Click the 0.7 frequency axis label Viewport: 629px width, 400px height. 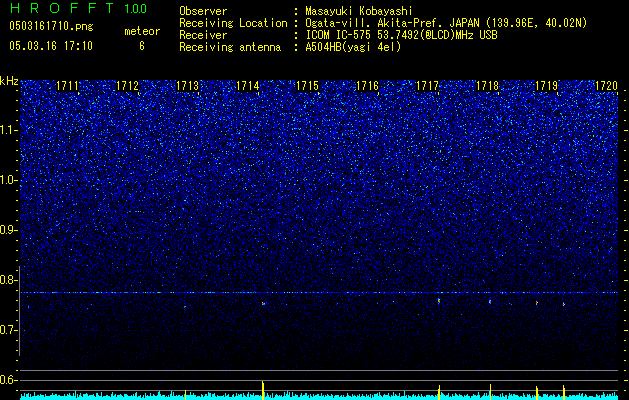8,330
